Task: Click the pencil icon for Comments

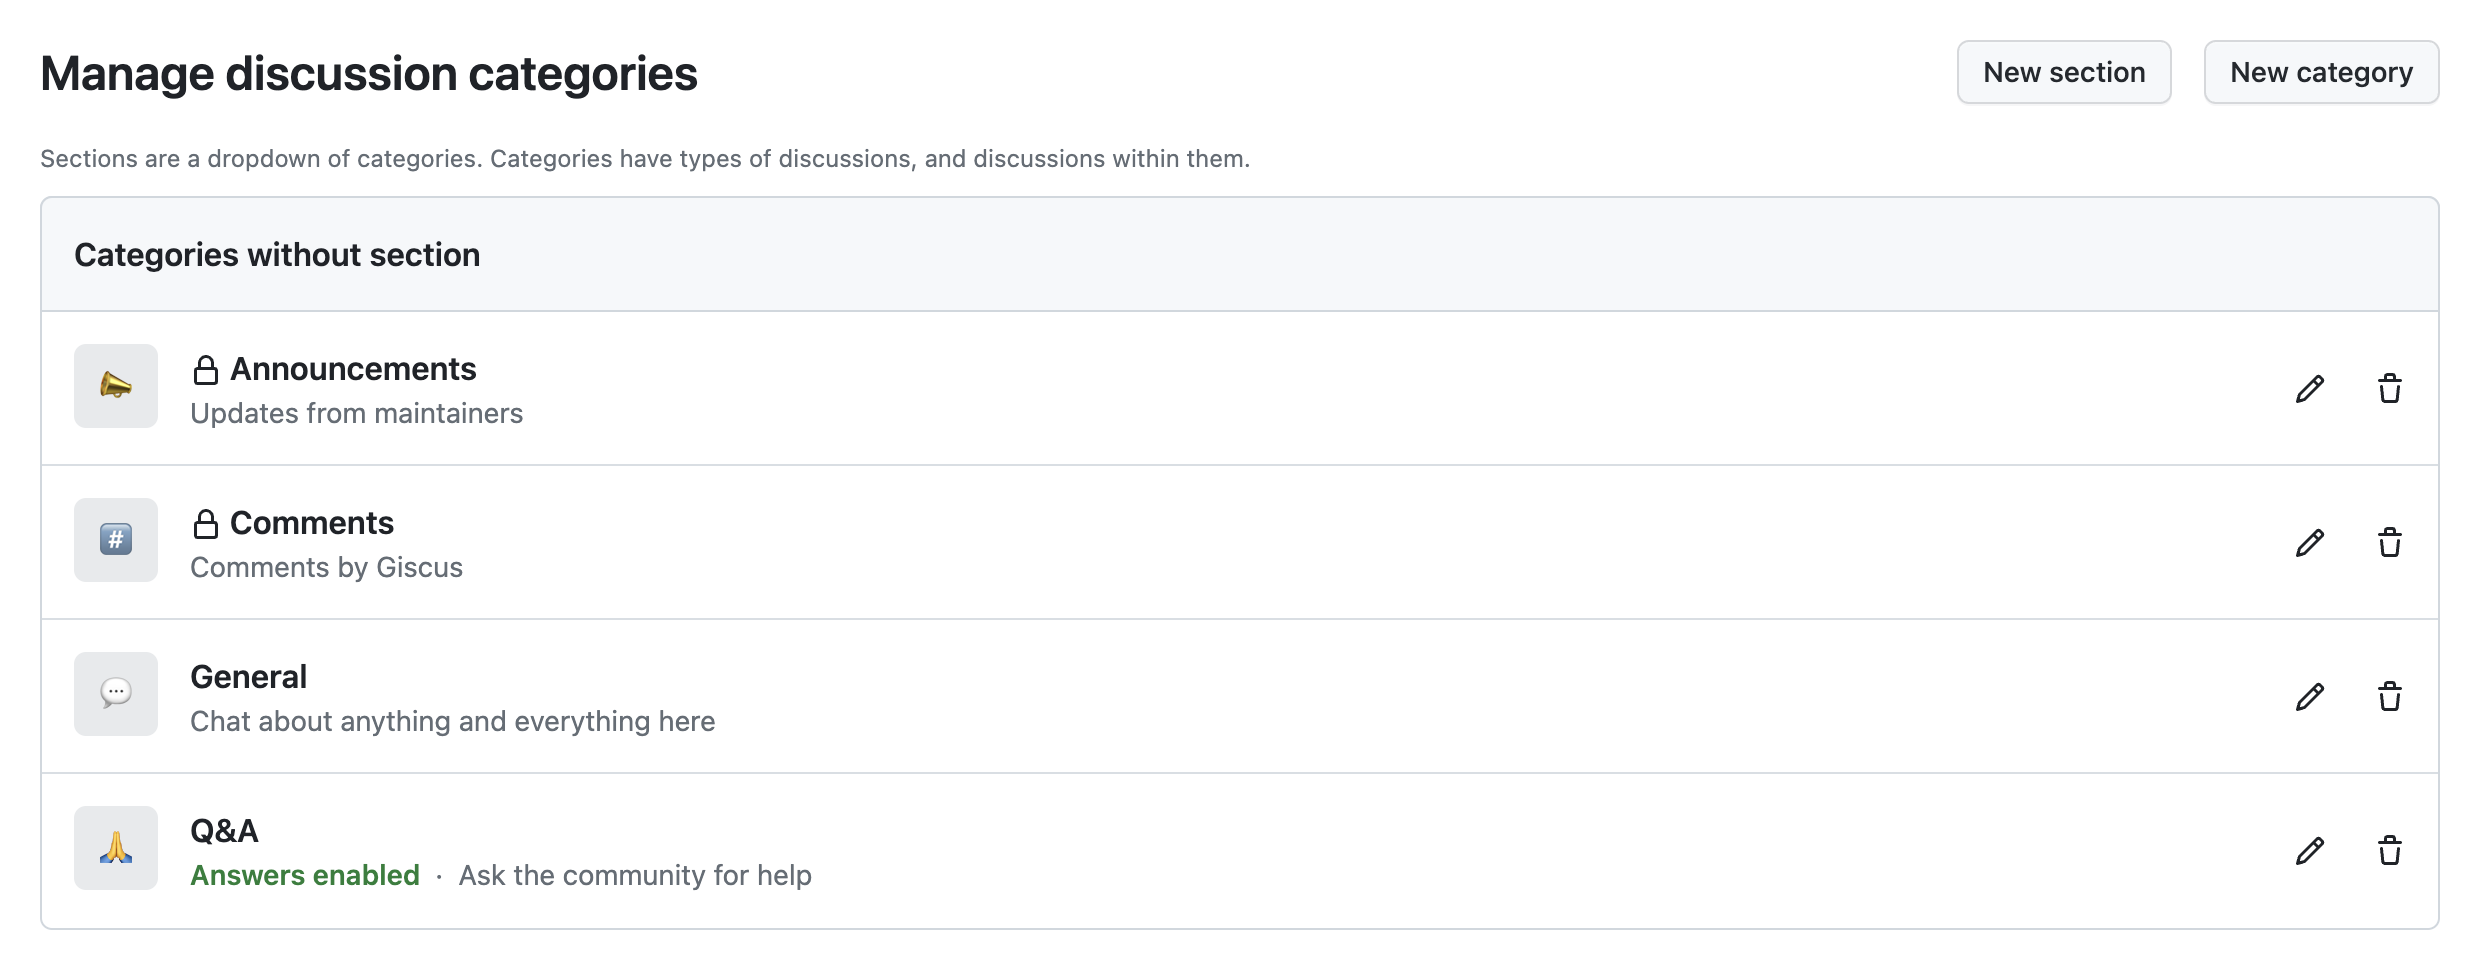Action: (x=2310, y=542)
